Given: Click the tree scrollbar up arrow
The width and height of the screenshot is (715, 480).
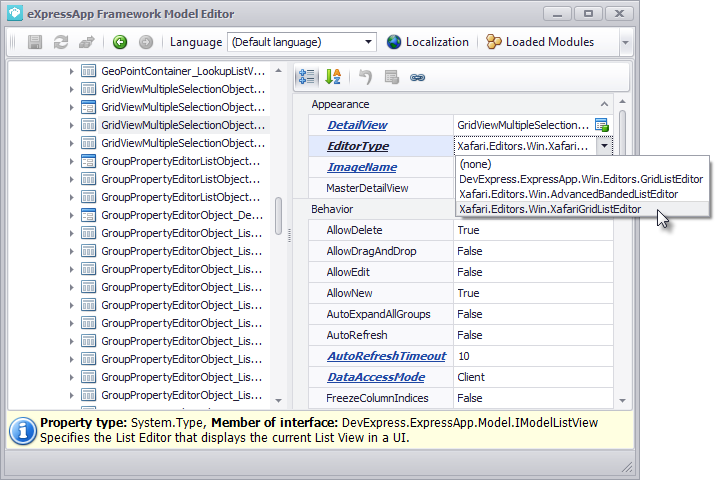Looking at the screenshot, I should tap(278, 71).
